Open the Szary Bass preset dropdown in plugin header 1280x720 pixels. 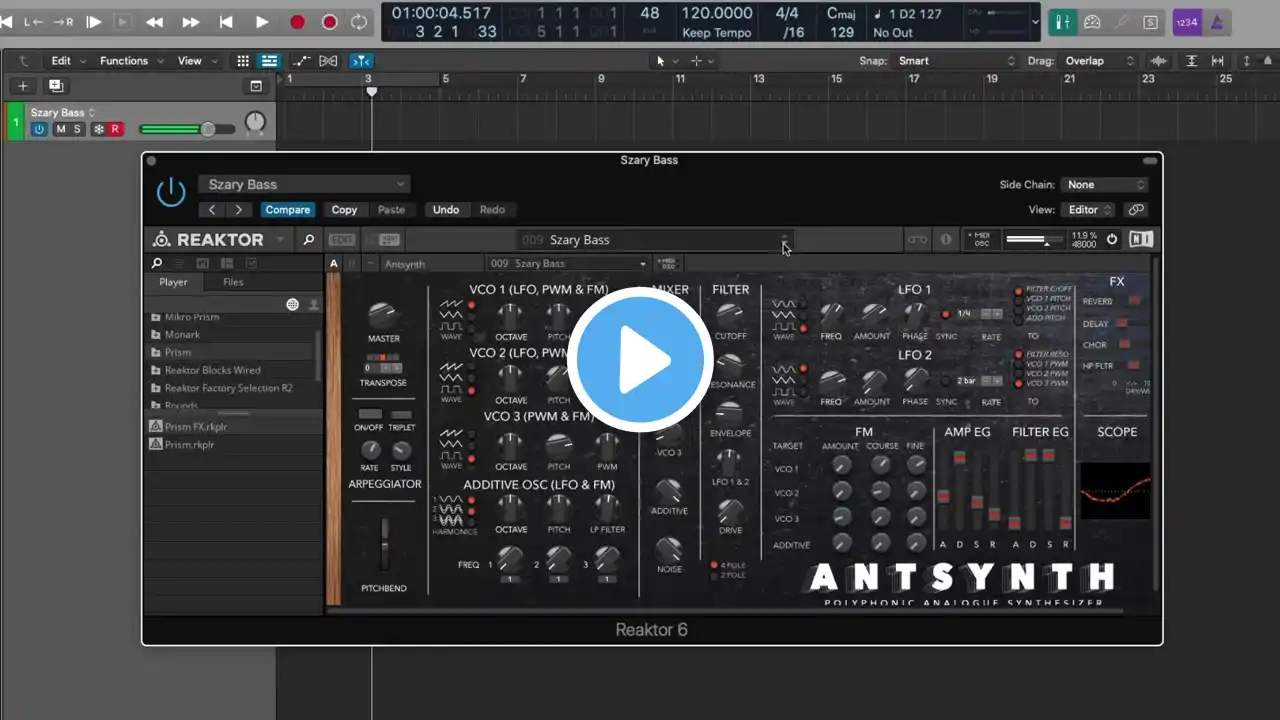coord(304,185)
